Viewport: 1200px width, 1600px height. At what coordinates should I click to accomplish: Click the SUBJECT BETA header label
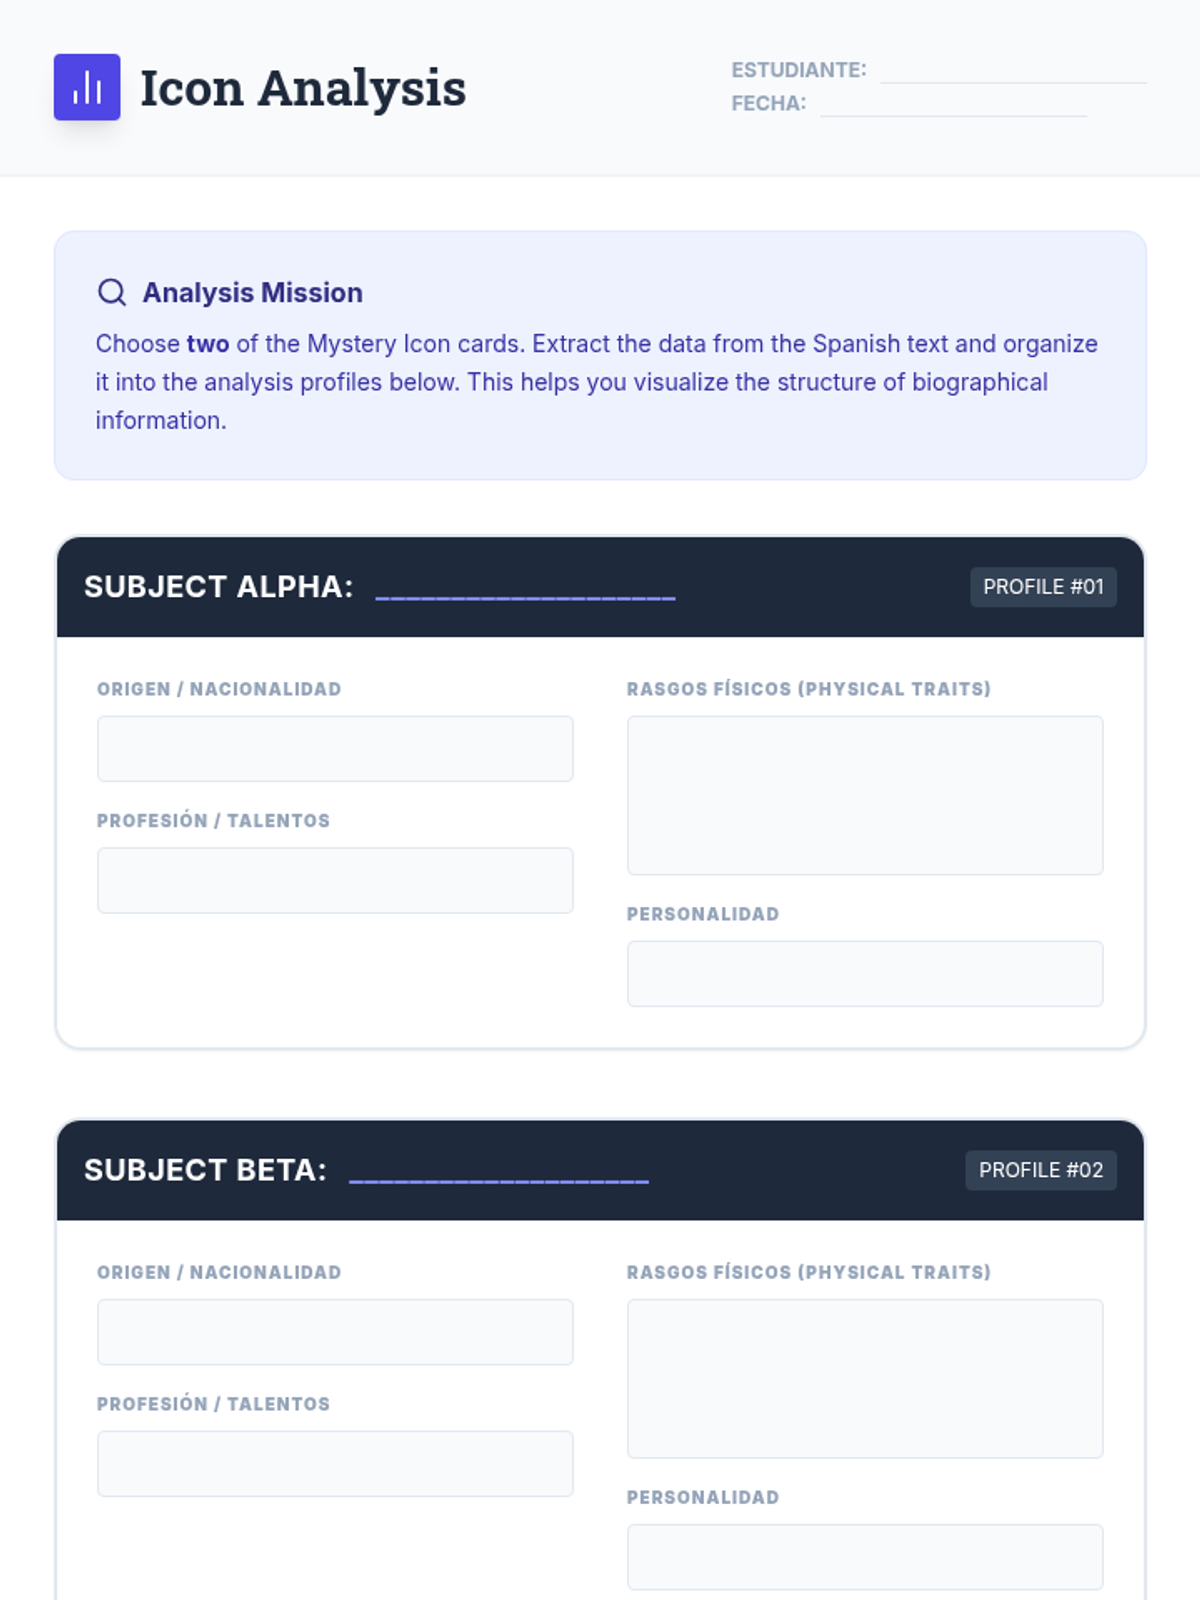(205, 1170)
